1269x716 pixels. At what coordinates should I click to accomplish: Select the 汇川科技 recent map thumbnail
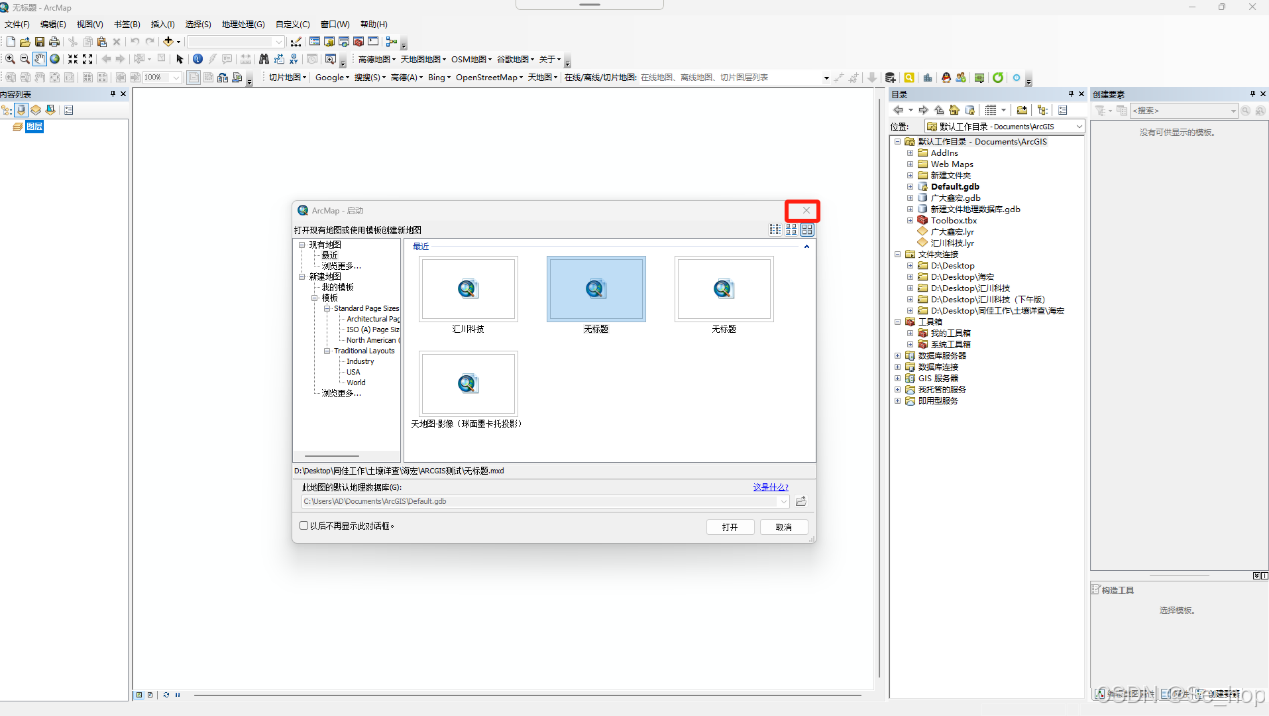(468, 289)
